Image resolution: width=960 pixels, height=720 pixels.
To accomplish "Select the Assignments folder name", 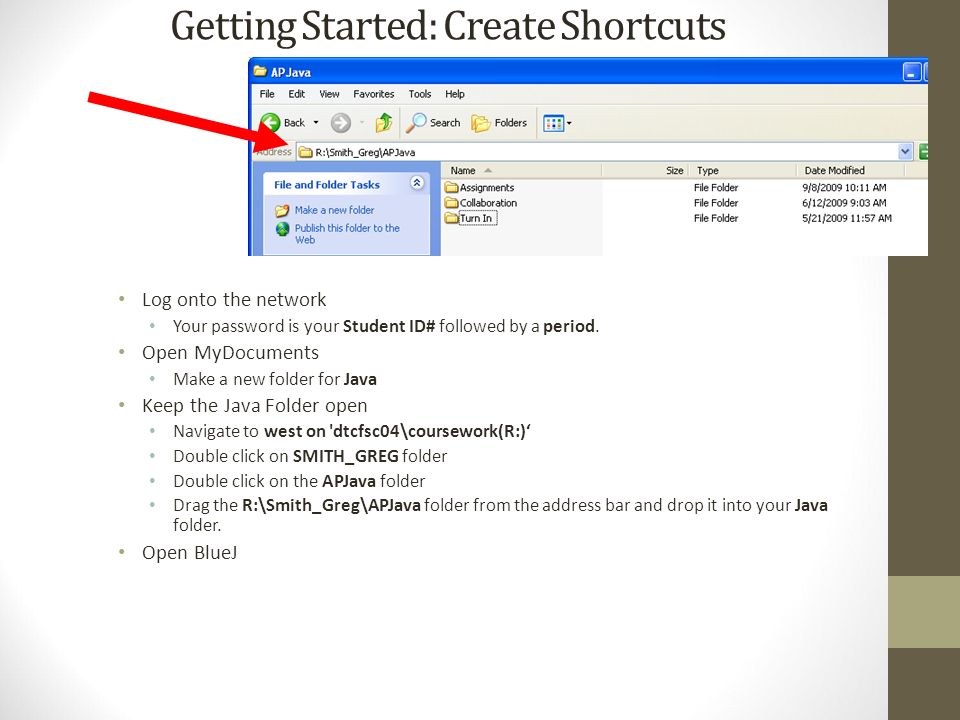I will [x=487, y=187].
